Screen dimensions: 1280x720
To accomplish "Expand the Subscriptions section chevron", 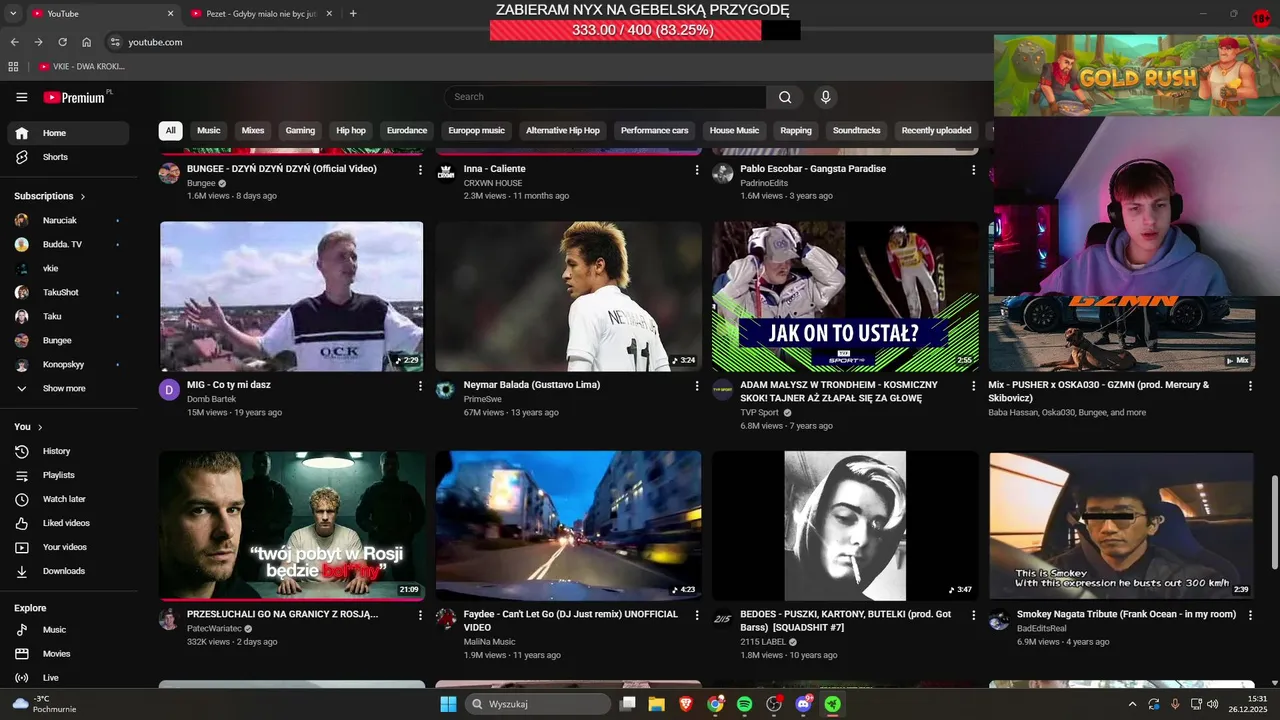I will [x=83, y=197].
